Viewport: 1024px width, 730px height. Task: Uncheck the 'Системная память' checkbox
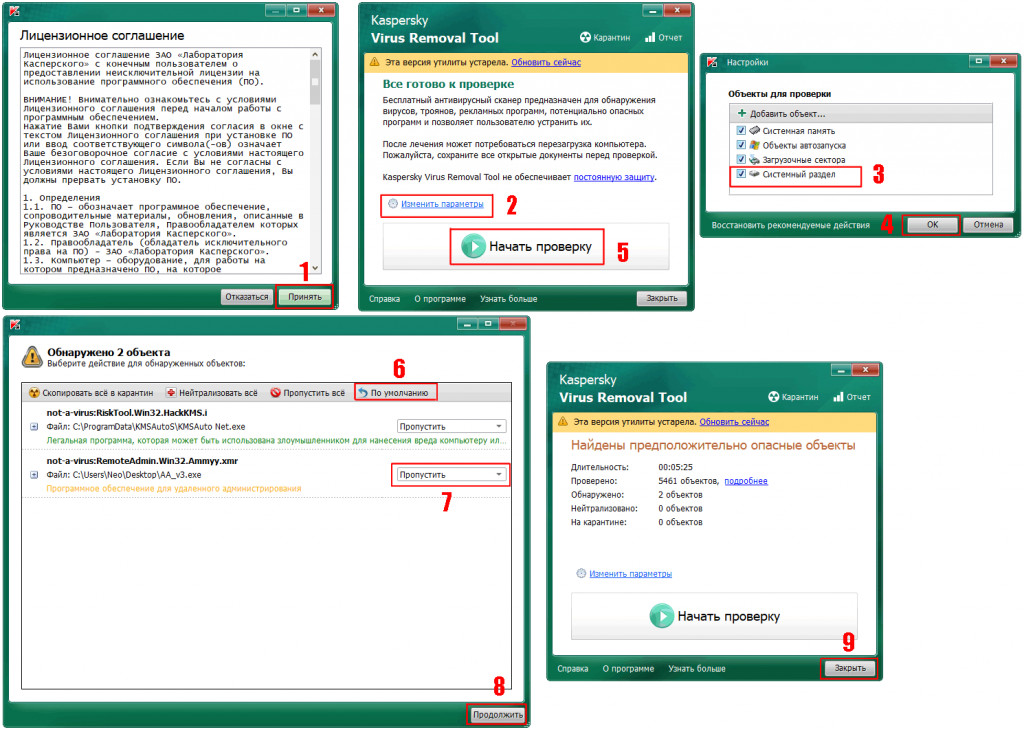pos(741,131)
